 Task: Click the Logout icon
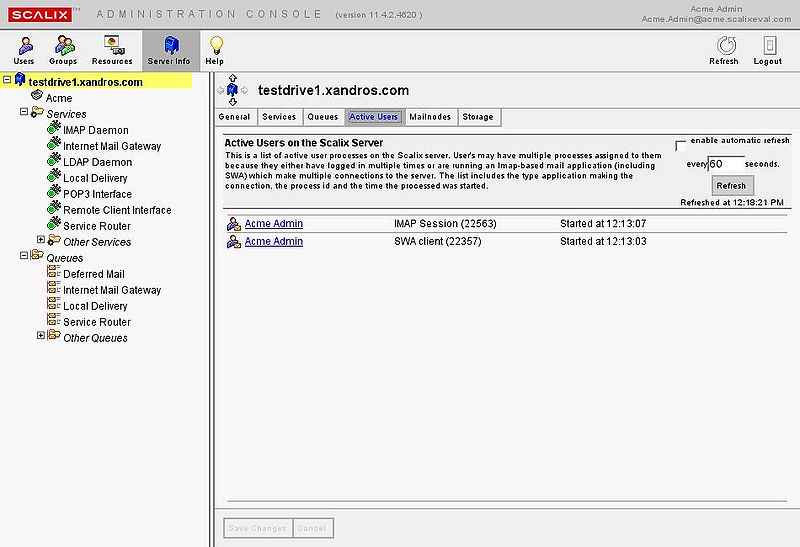click(768, 46)
